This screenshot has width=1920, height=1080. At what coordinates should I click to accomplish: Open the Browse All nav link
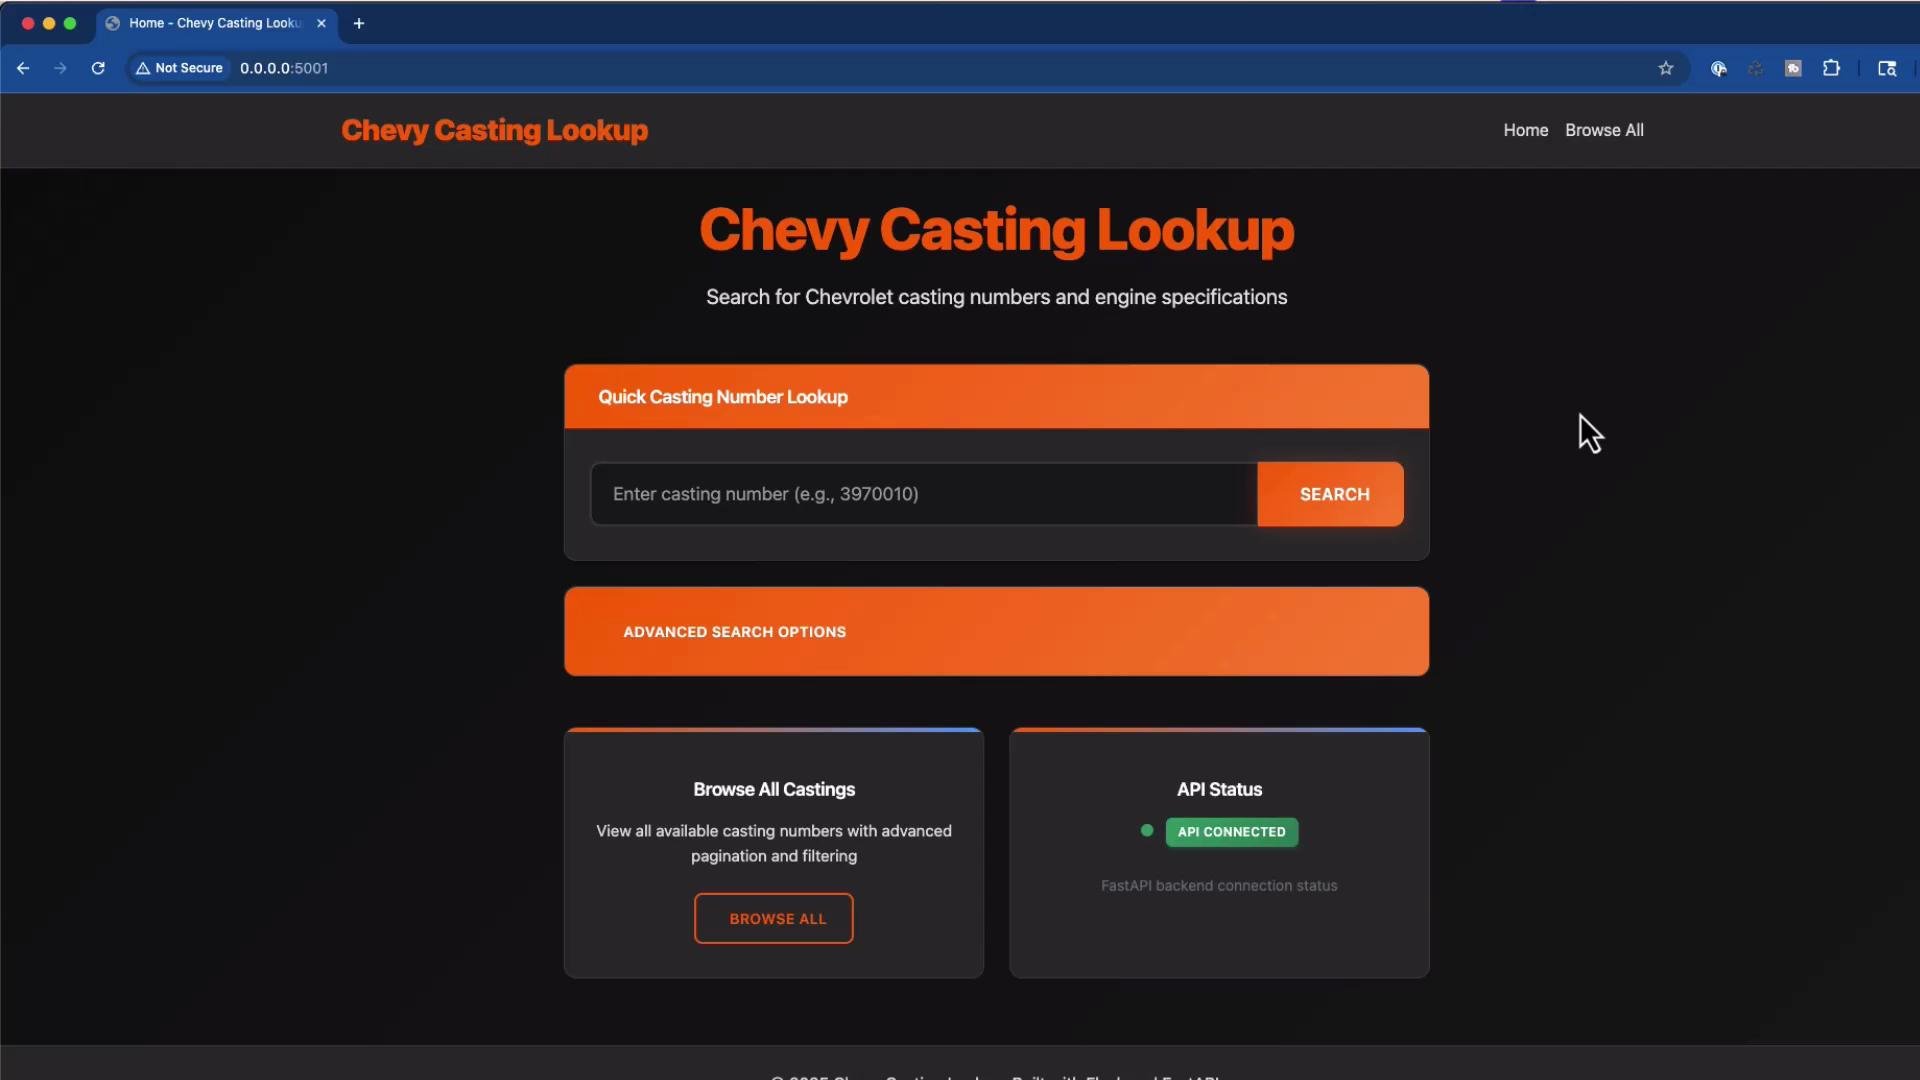coord(1604,130)
